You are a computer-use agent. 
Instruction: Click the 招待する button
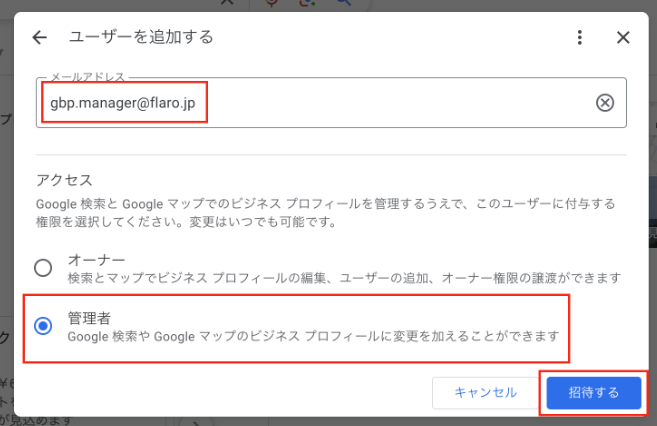click(x=594, y=392)
